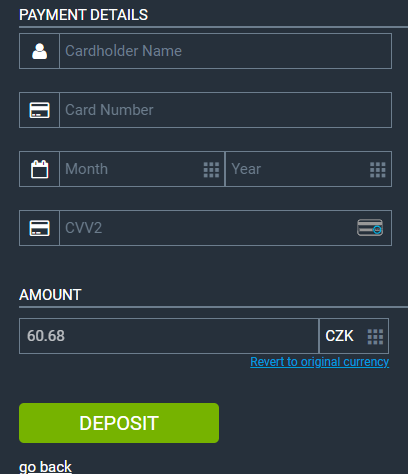The height and width of the screenshot is (474, 408).
Task: Click the amount field showing 60.68
Action: click(169, 336)
